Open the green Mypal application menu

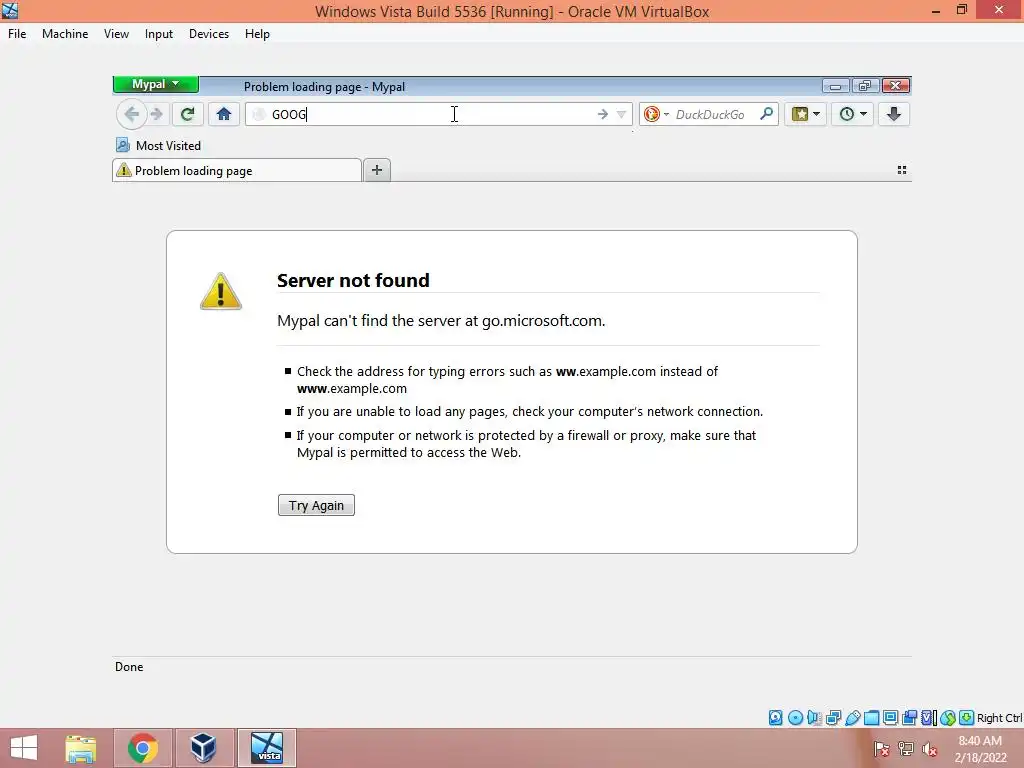(x=155, y=84)
